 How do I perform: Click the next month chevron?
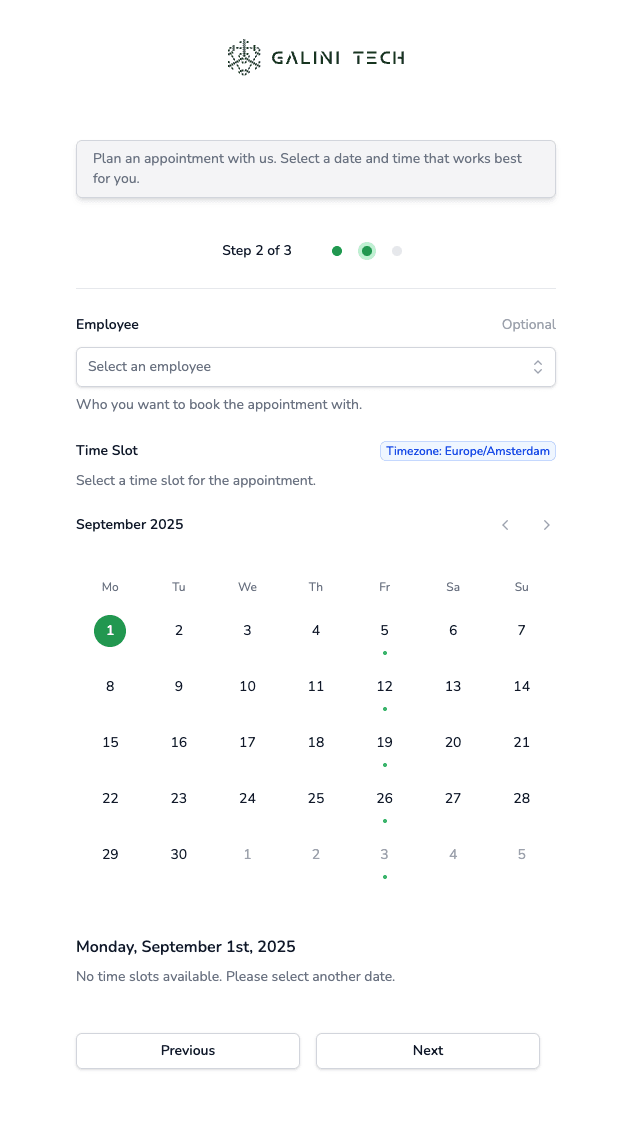[546, 525]
